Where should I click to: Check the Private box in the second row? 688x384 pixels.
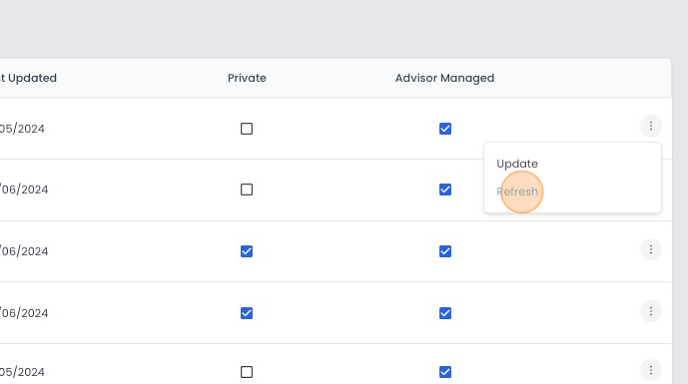click(x=247, y=190)
